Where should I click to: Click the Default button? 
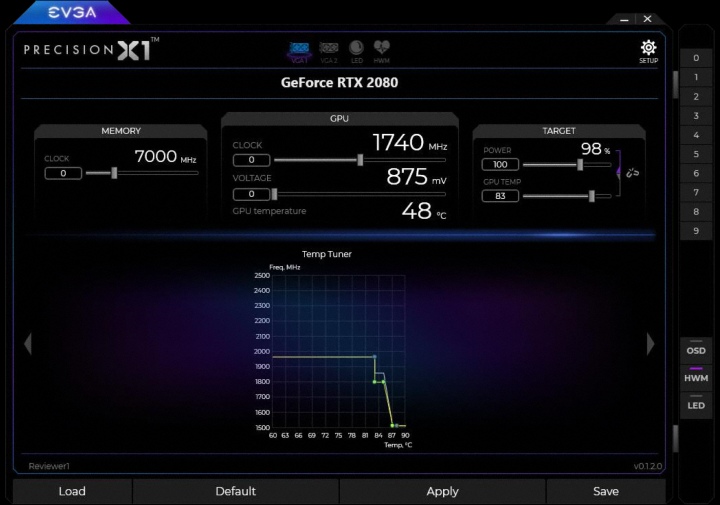[236, 491]
